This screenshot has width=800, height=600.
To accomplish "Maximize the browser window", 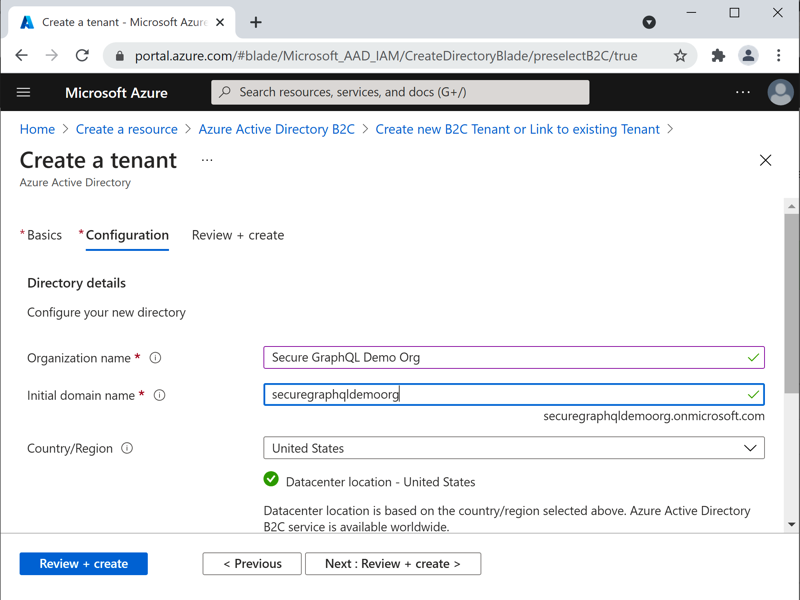I will coord(734,13).
